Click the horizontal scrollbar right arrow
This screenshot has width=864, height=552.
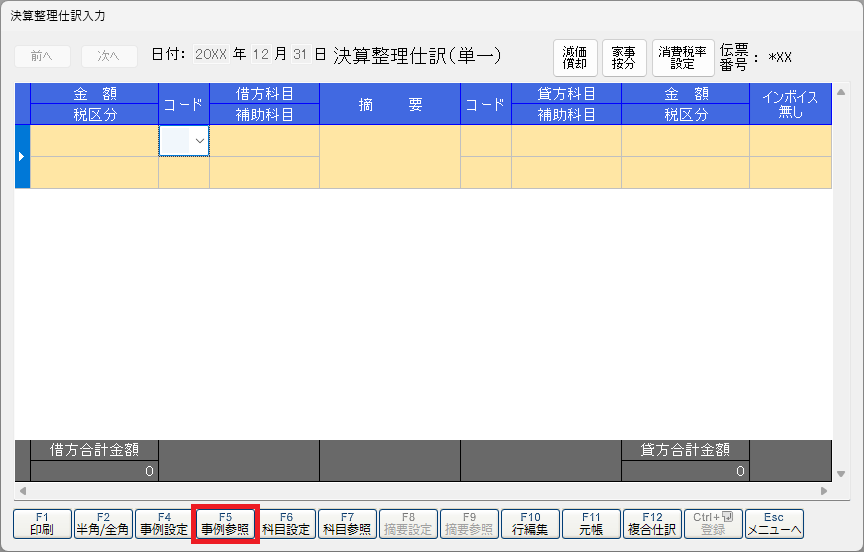coord(824,491)
